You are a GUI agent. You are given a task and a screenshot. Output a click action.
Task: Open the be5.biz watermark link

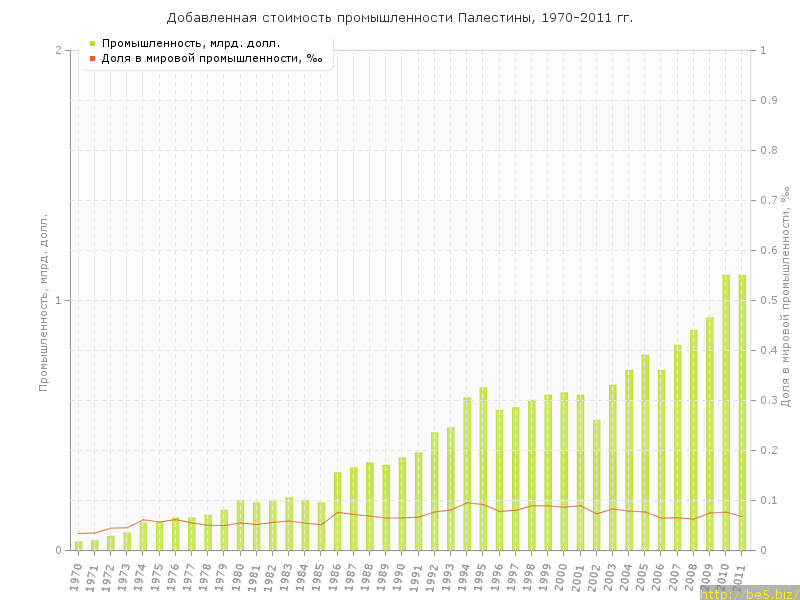pyautogui.click(x=748, y=593)
